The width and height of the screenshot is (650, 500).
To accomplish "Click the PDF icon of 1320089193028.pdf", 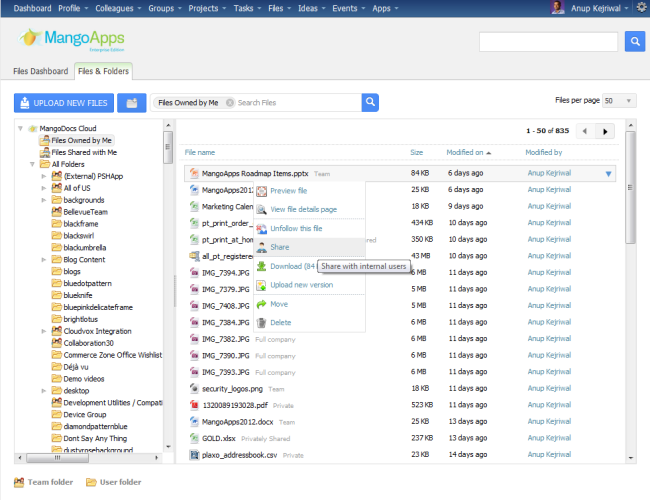I will 194,405.
